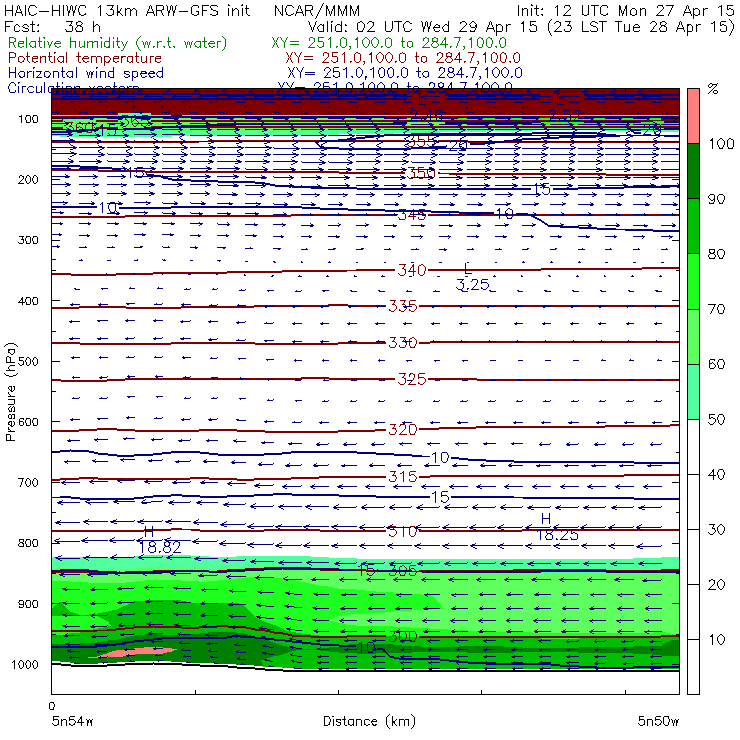Click the '400' pressure axis tick label
Screen dimensions: 740x740
28,301
